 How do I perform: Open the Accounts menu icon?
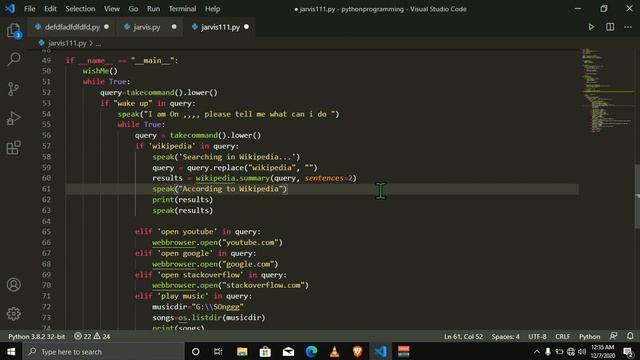[13, 284]
